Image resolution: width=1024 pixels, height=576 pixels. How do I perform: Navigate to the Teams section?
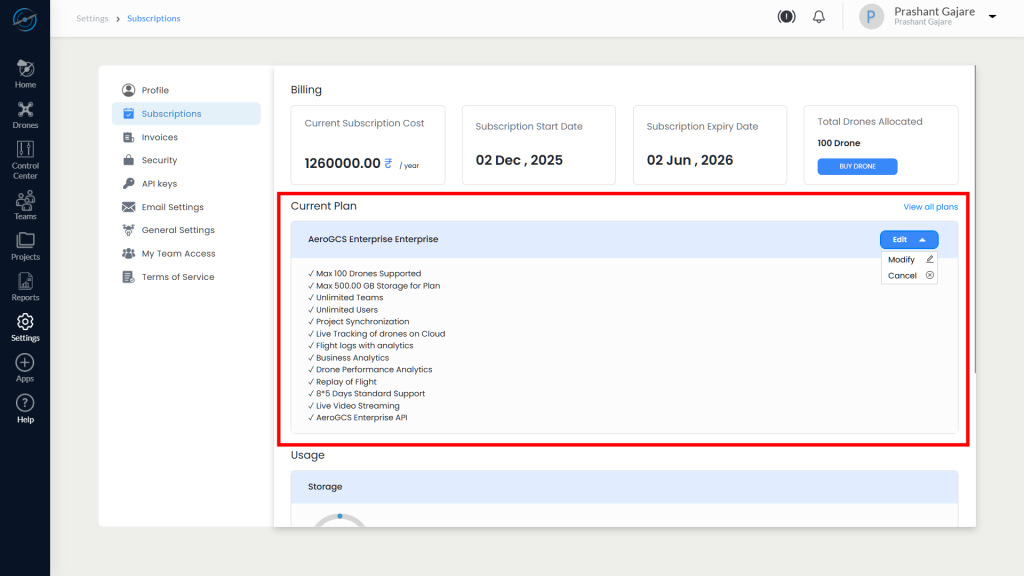click(x=24, y=205)
